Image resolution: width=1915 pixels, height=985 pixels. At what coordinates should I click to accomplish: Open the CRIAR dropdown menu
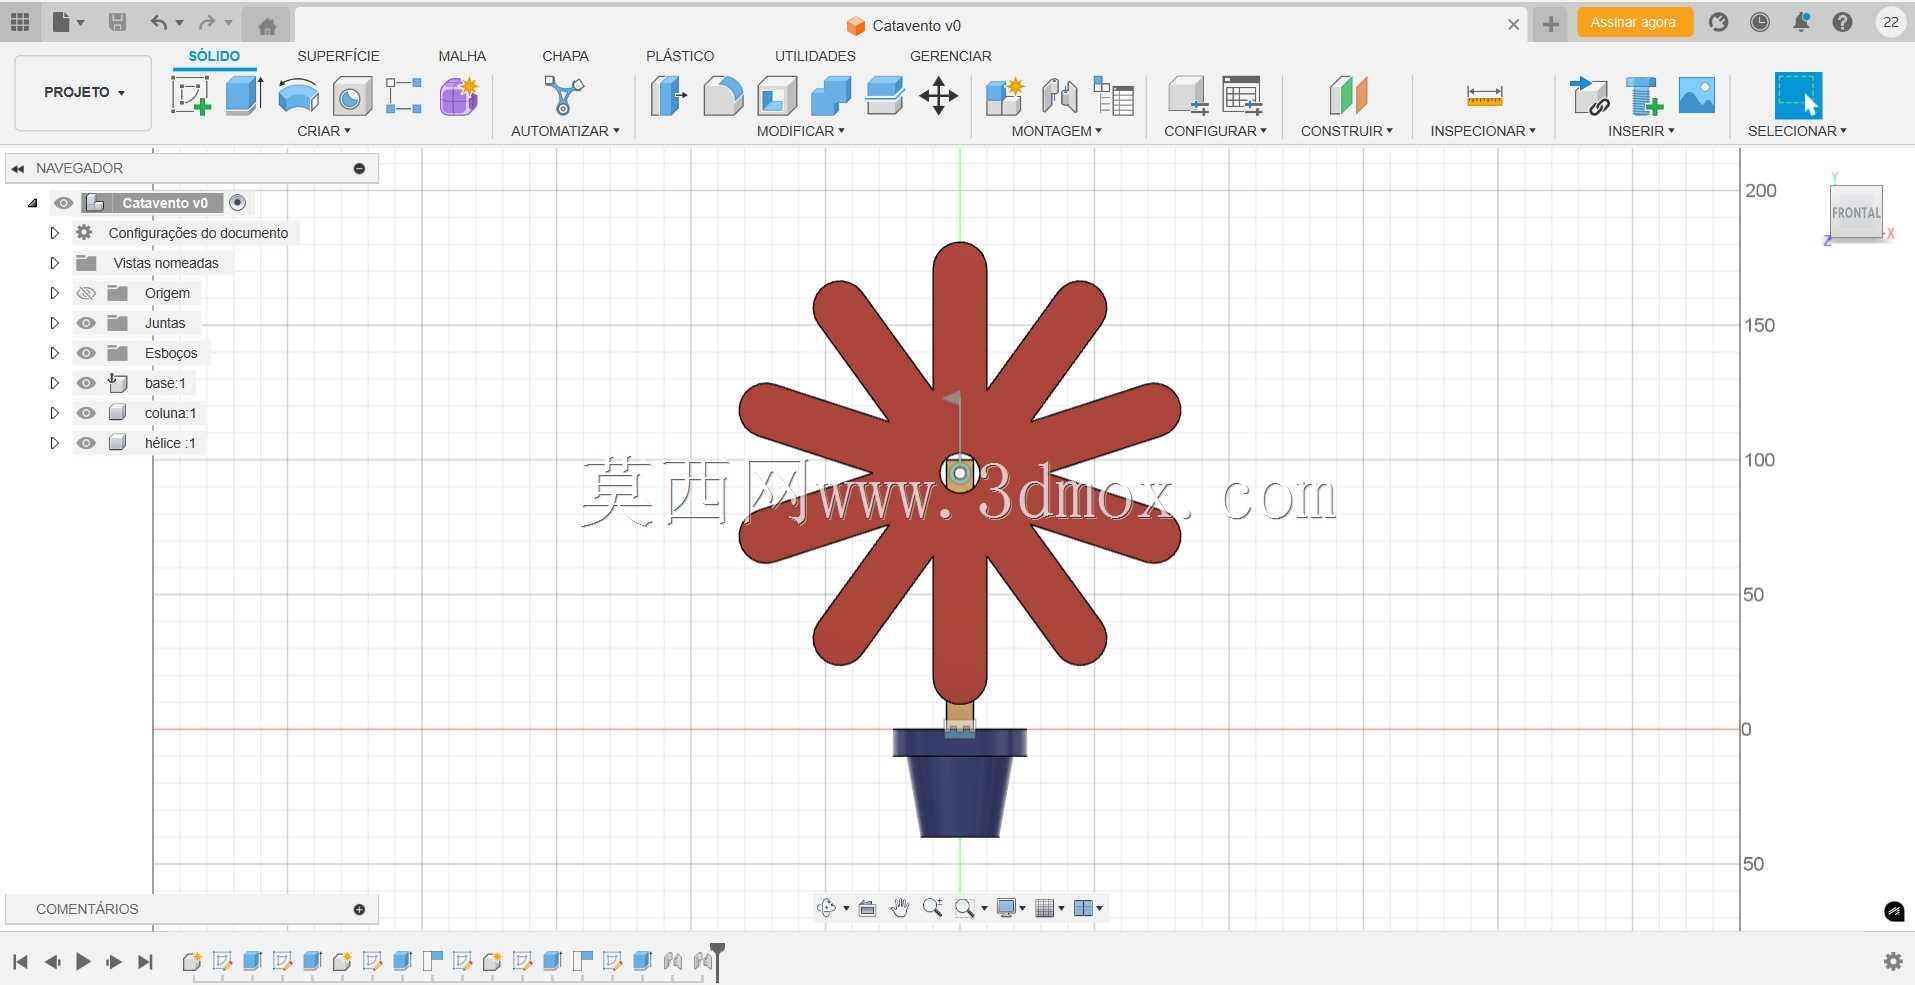(324, 131)
